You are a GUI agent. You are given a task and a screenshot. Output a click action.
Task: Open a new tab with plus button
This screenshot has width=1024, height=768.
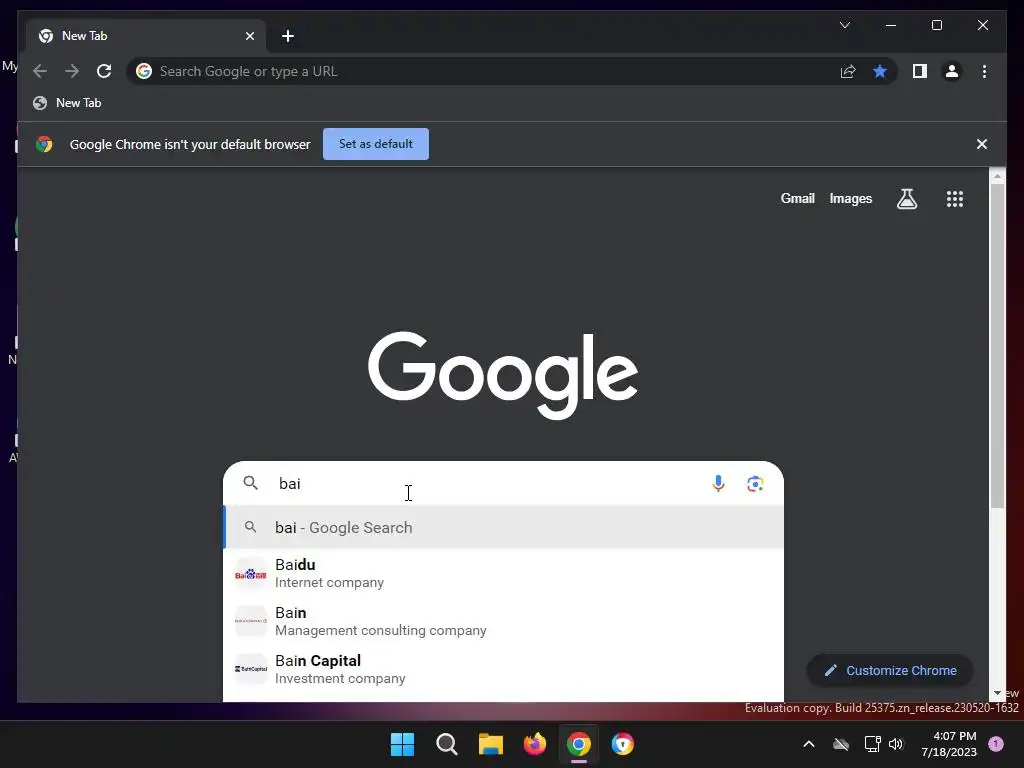(x=287, y=36)
